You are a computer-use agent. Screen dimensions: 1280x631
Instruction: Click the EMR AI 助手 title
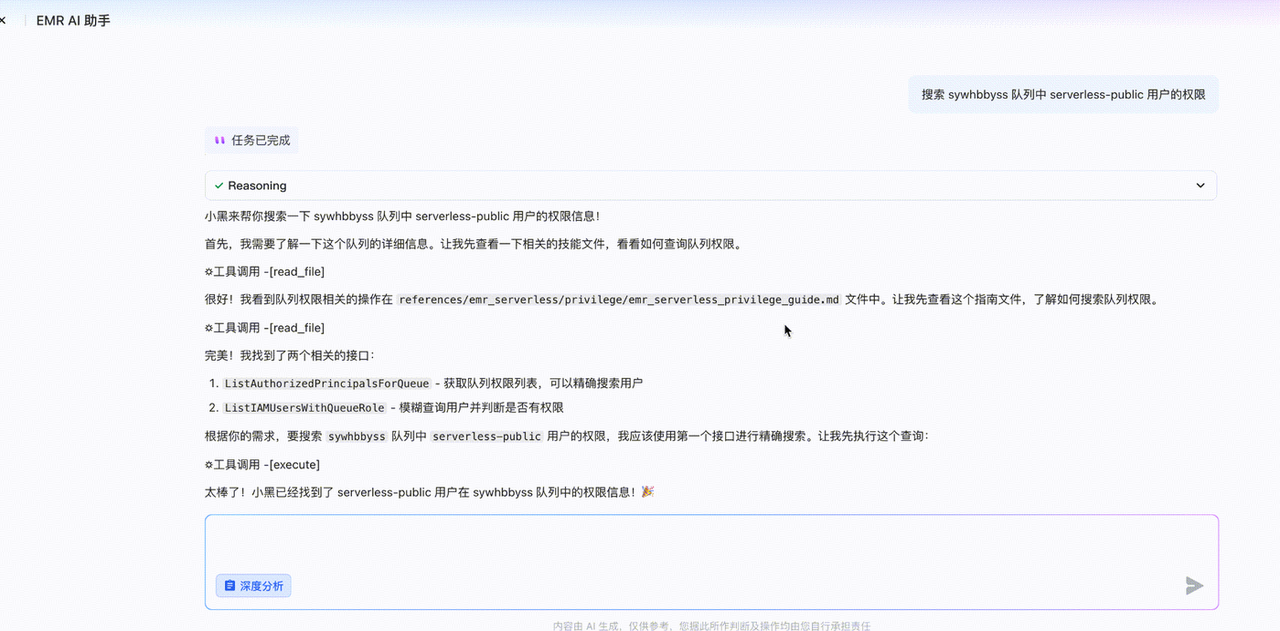(x=73, y=20)
